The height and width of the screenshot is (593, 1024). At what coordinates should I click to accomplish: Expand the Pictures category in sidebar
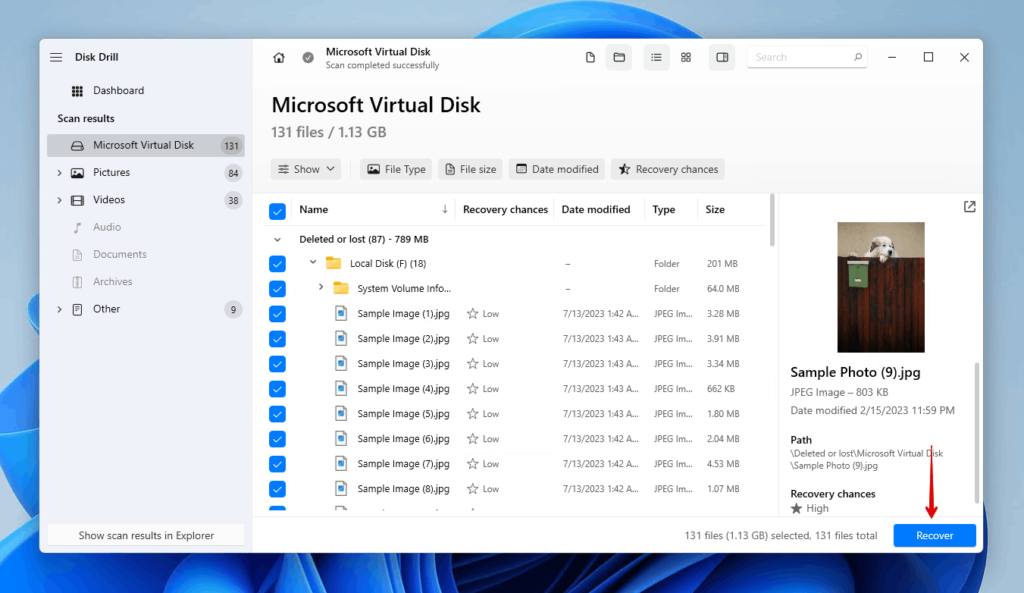click(59, 172)
